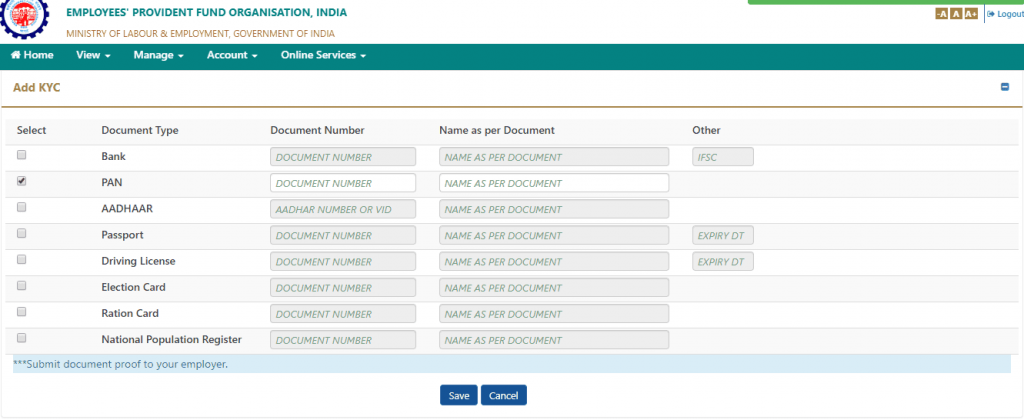Screen dimensions: 1024x420
Task: Decrease font size with -A button
Action: point(942,14)
